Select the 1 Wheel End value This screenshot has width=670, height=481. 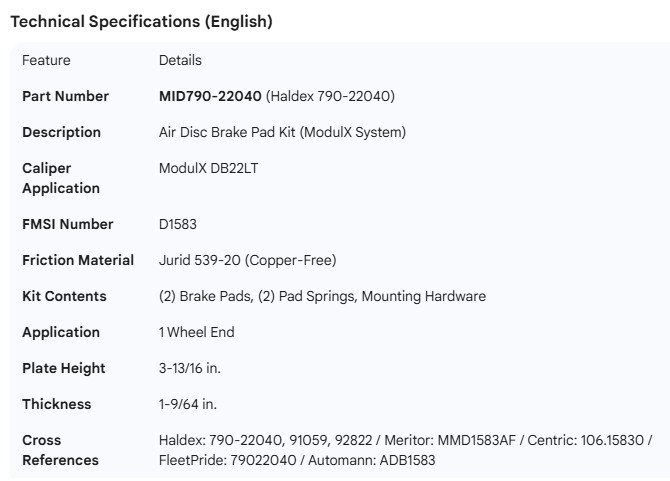pos(196,332)
